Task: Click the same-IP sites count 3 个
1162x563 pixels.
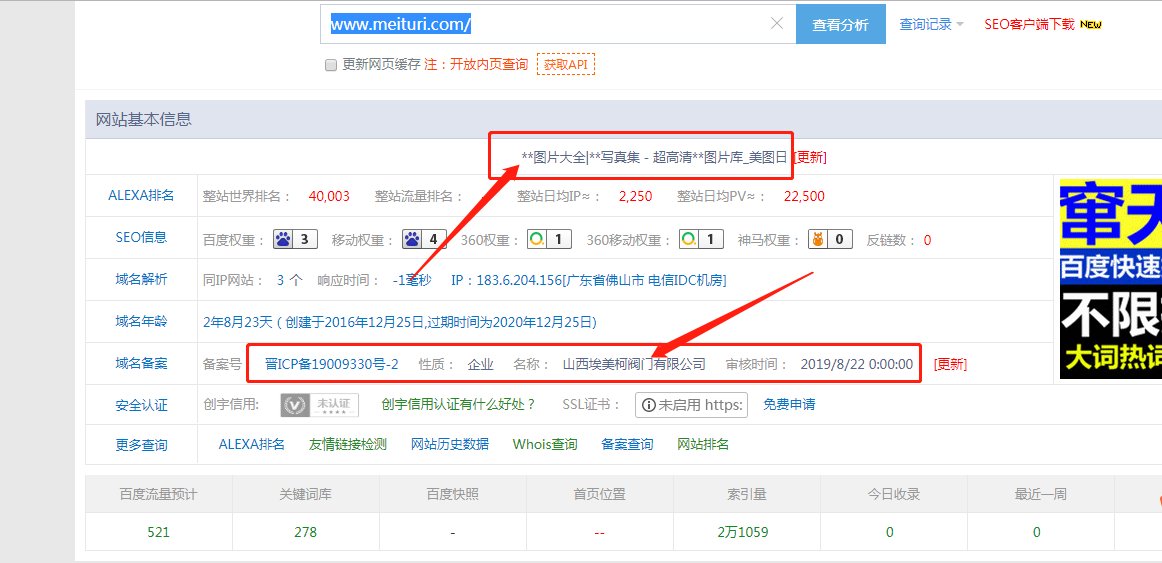Action: tap(290, 280)
